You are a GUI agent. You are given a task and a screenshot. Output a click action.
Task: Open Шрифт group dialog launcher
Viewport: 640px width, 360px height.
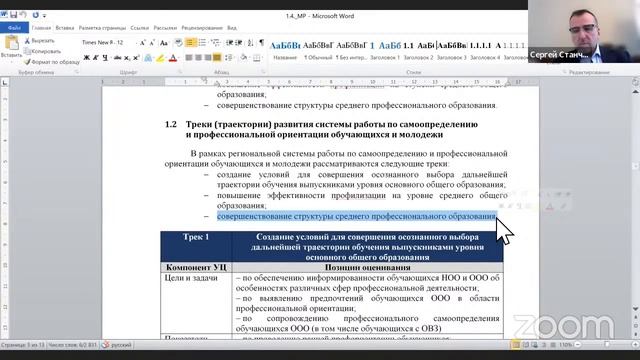[x=180, y=72]
